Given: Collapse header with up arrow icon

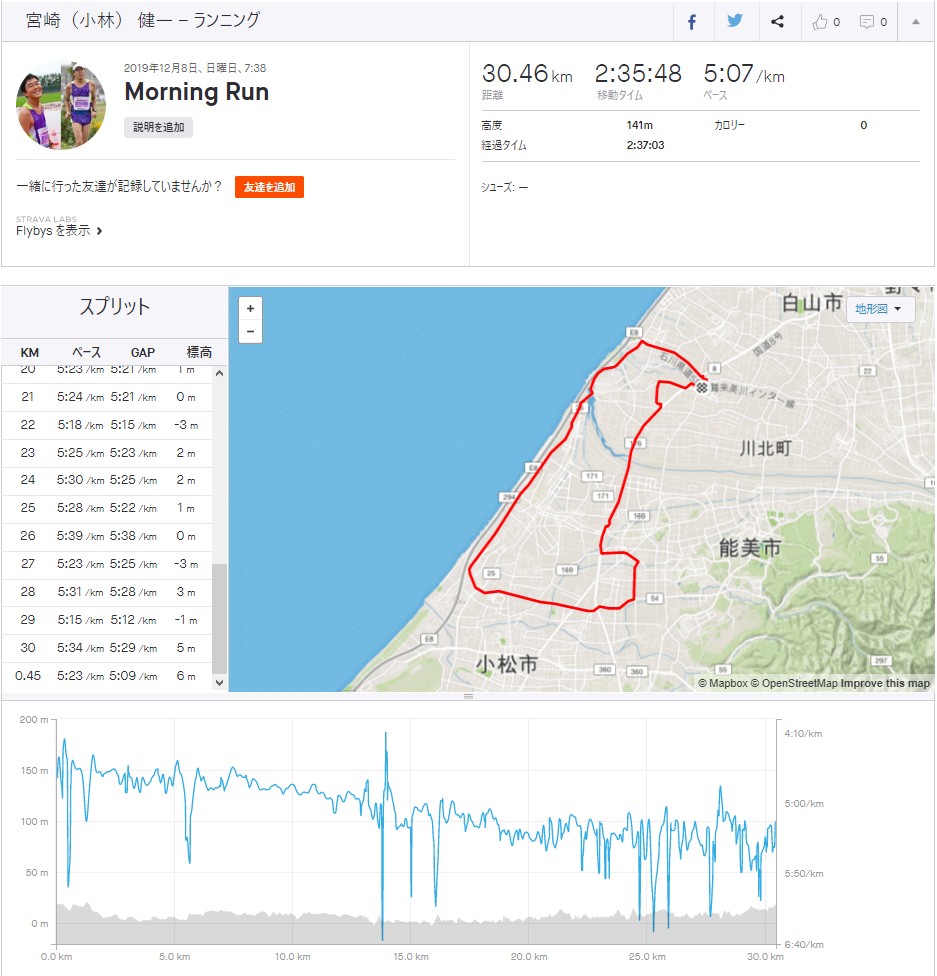Looking at the screenshot, I should tap(915, 22).
